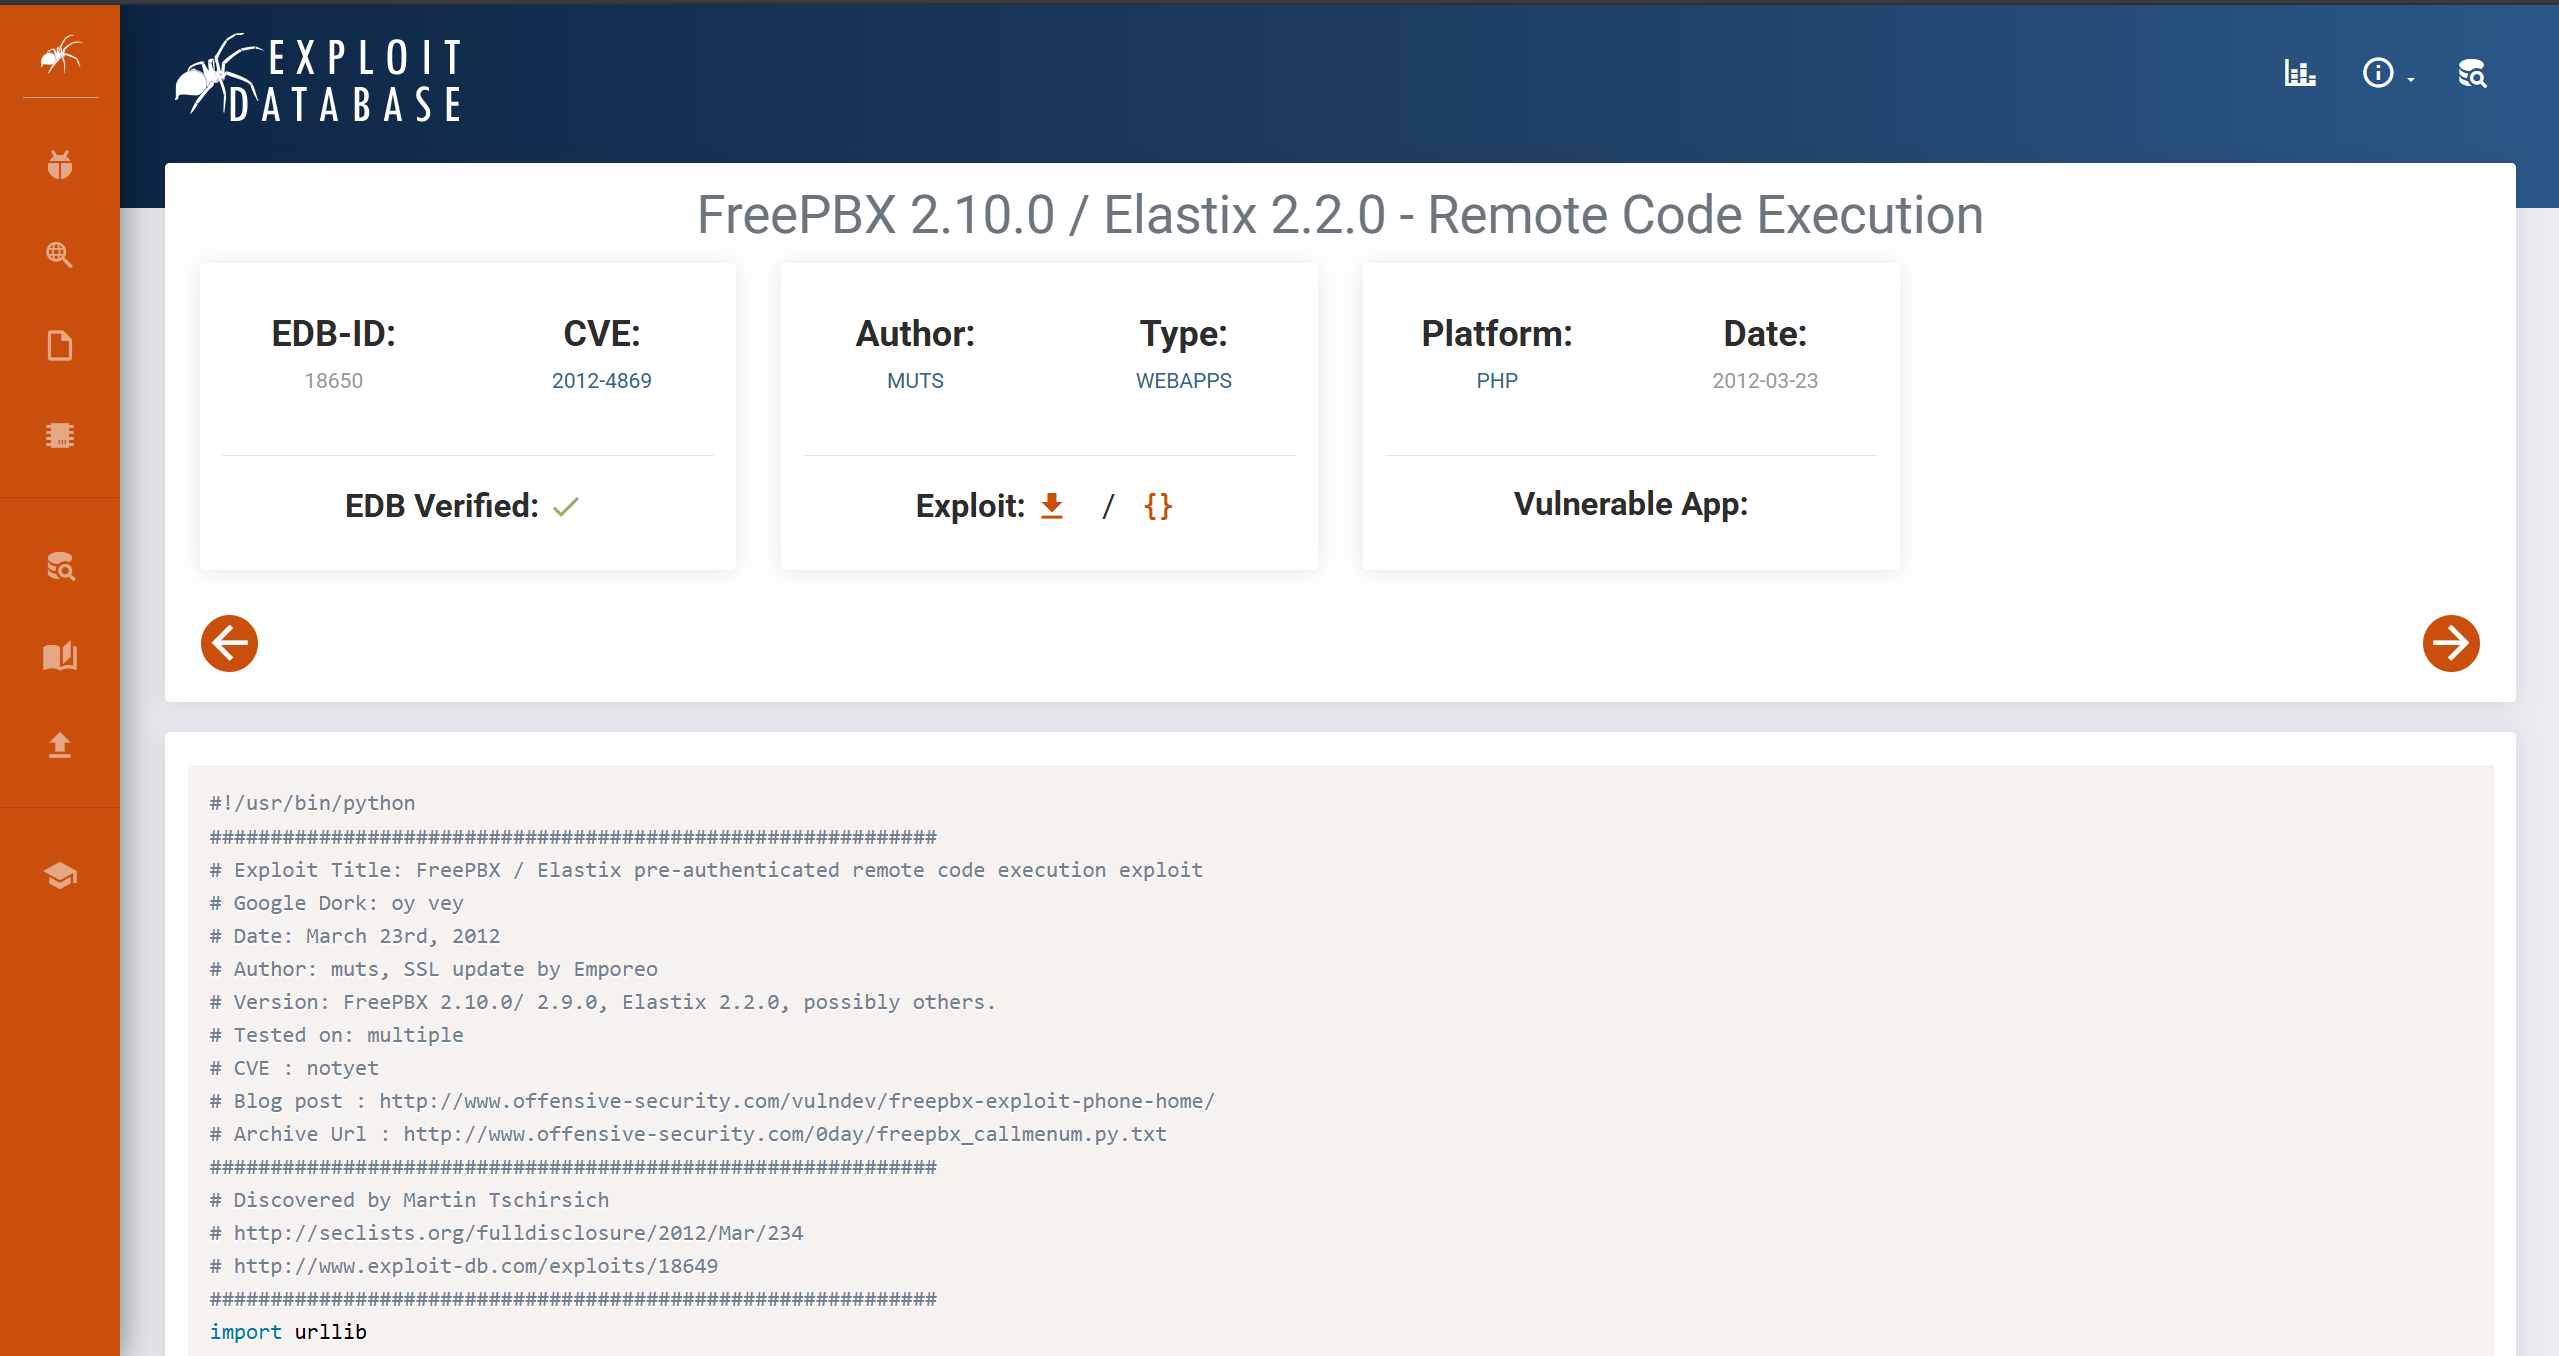2559x1356 pixels.
Task: Click the exploit page title heading
Action: (x=1340, y=215)
